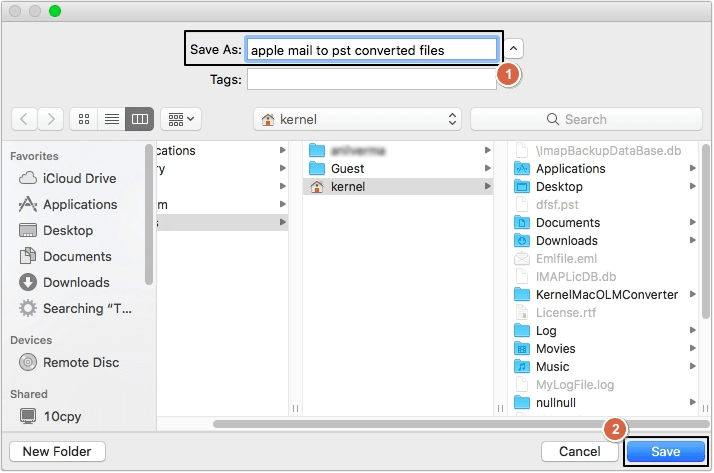
Task: Open the item grouping dropdown
Action: tap(181, 119)
